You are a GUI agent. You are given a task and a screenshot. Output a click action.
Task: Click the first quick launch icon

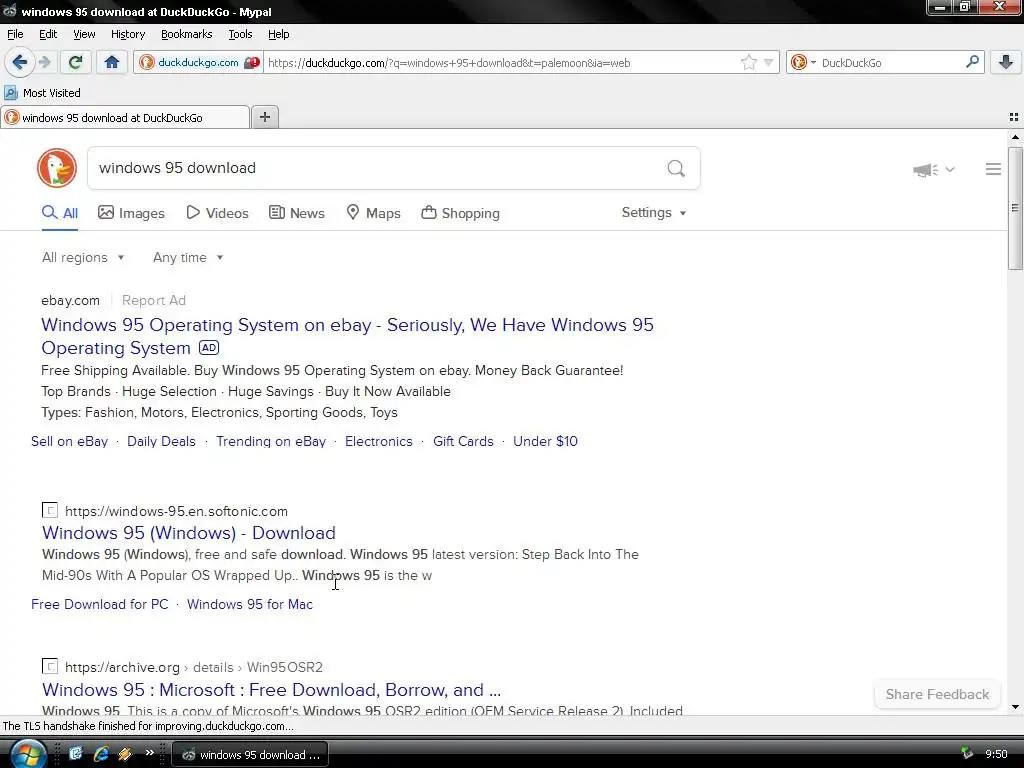(76, 754)
